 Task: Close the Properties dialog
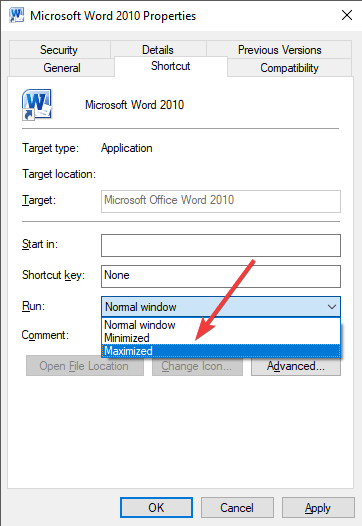tap(347, 15)
